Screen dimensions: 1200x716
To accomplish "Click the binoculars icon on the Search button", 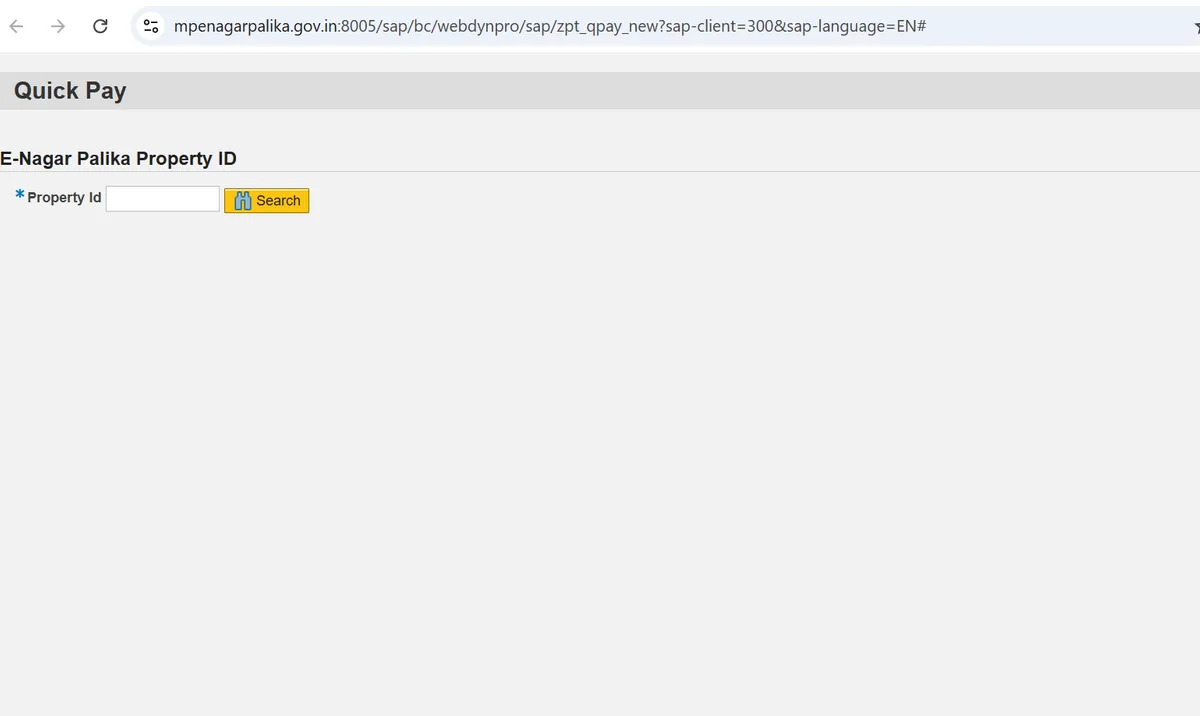I will 242,201.
